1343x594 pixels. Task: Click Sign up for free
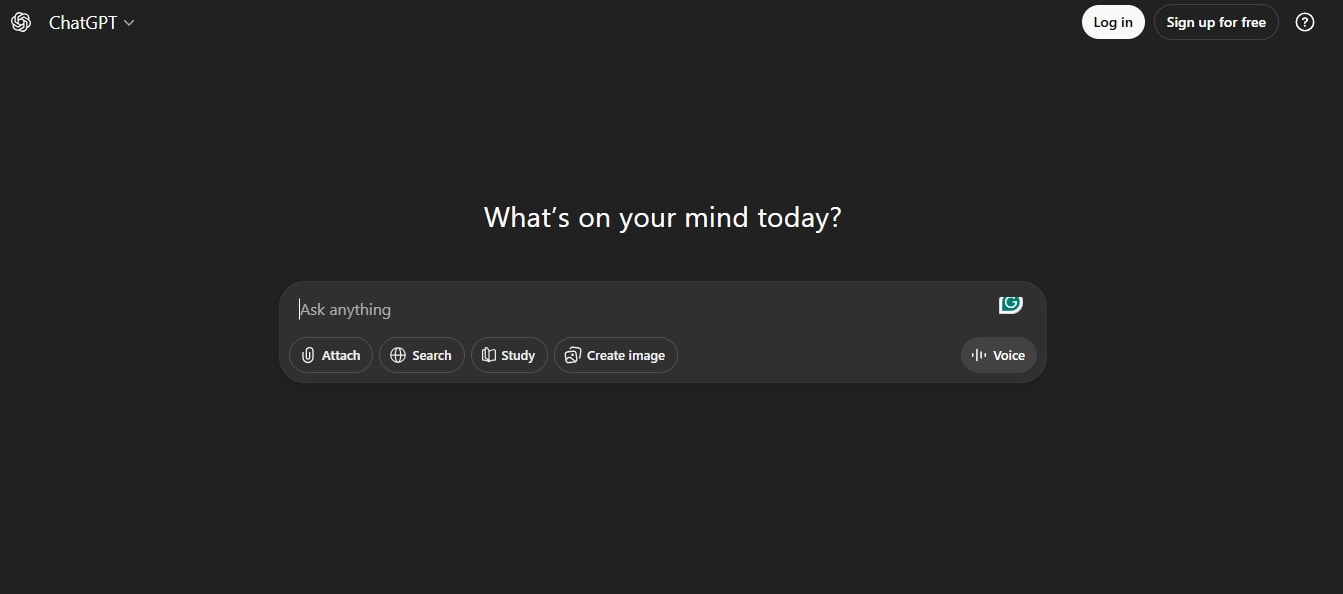(1216, 21)
